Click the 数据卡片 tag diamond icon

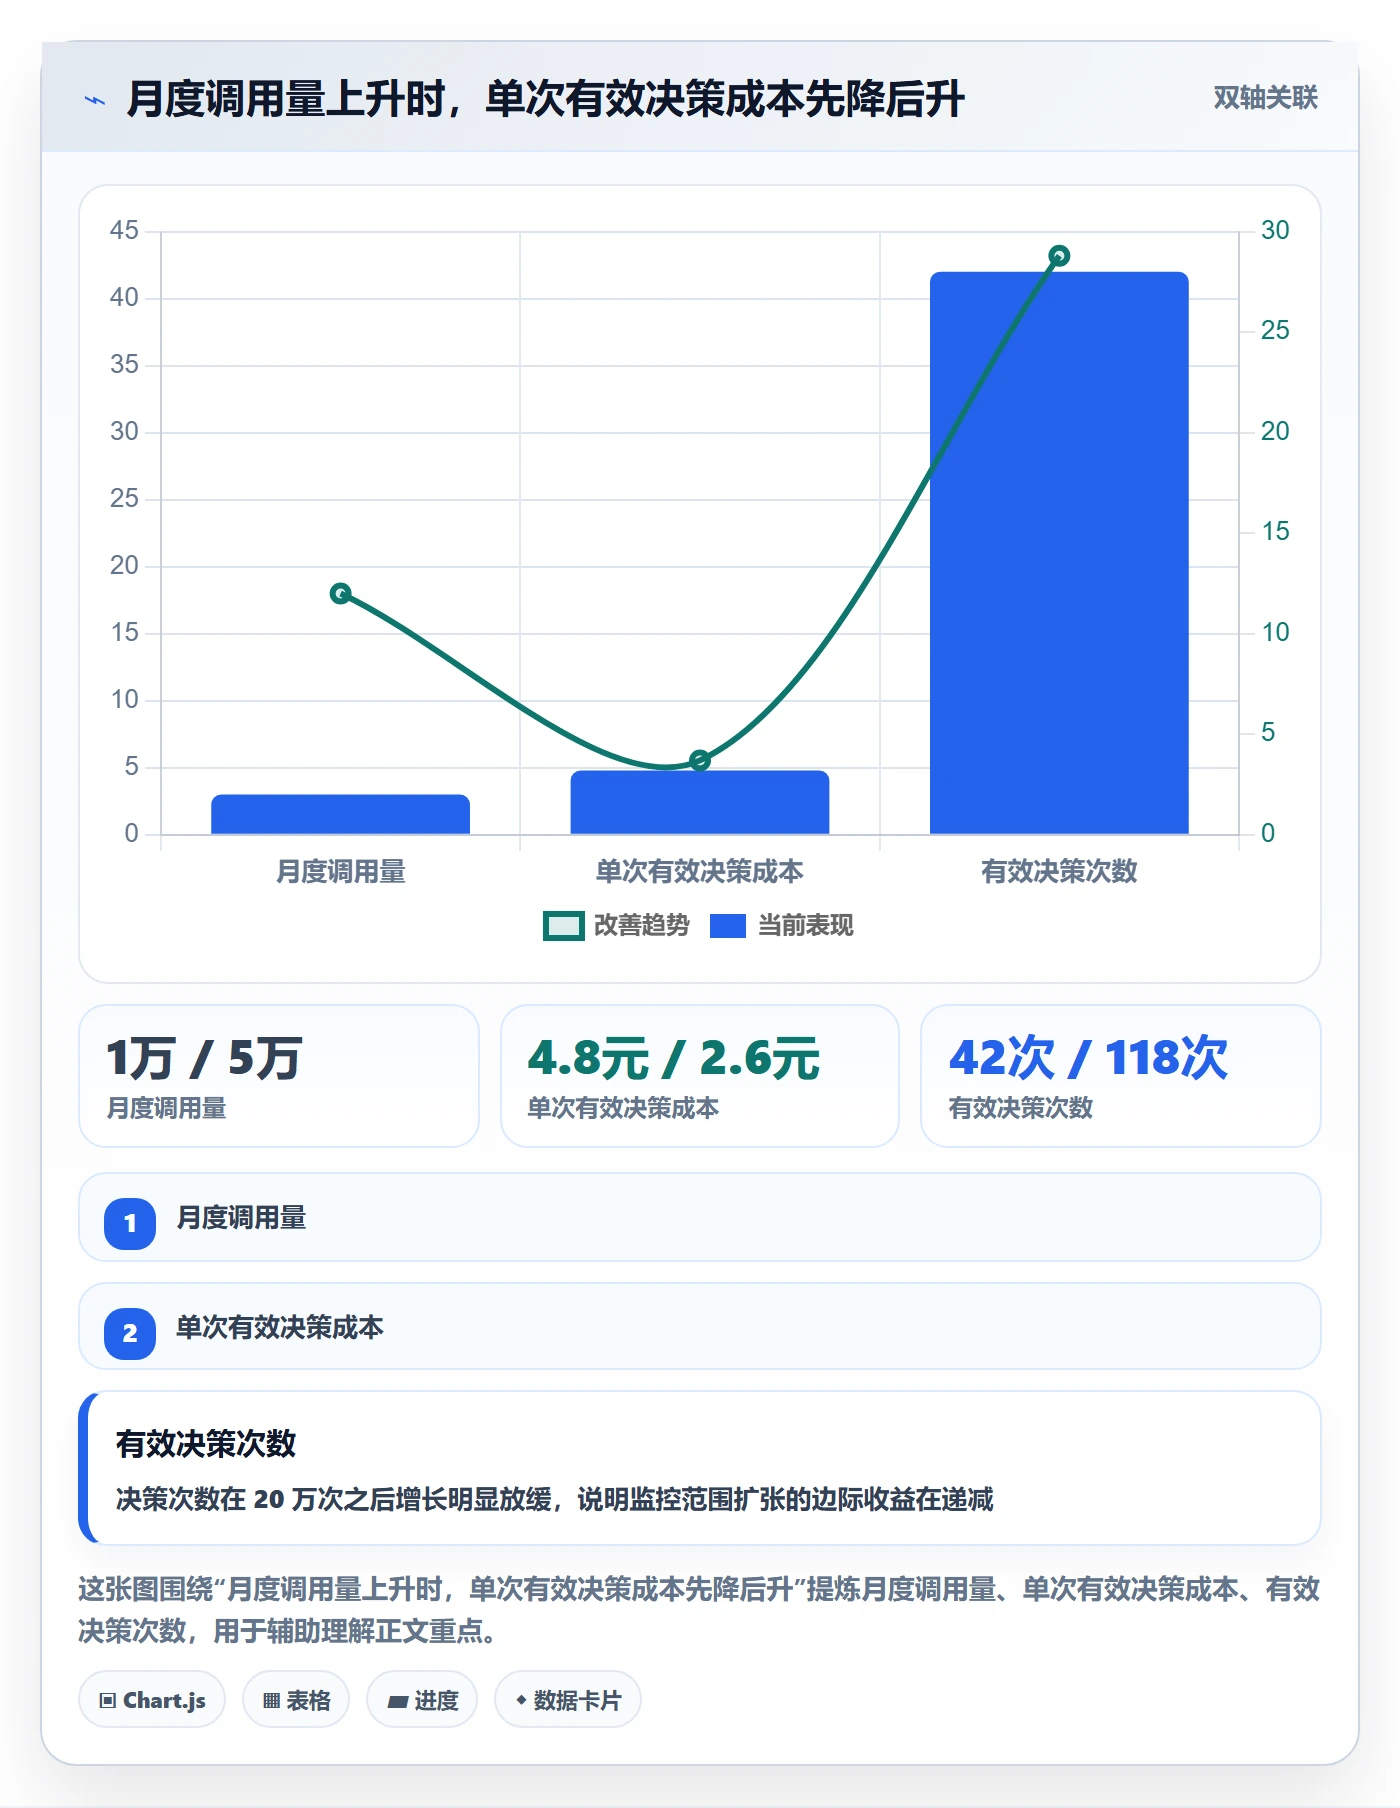pyautogui.click(x=521, y=1700)
